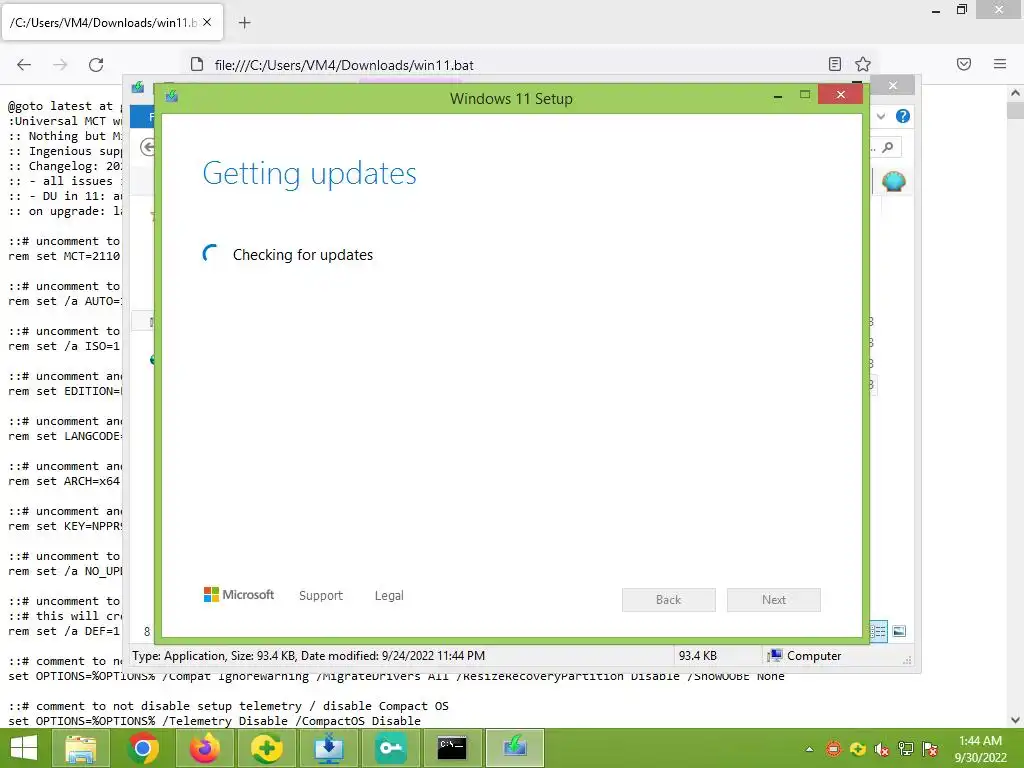Close the File Explorer window behind Setup
1024x768 pixels.
(x=893, y=86)
